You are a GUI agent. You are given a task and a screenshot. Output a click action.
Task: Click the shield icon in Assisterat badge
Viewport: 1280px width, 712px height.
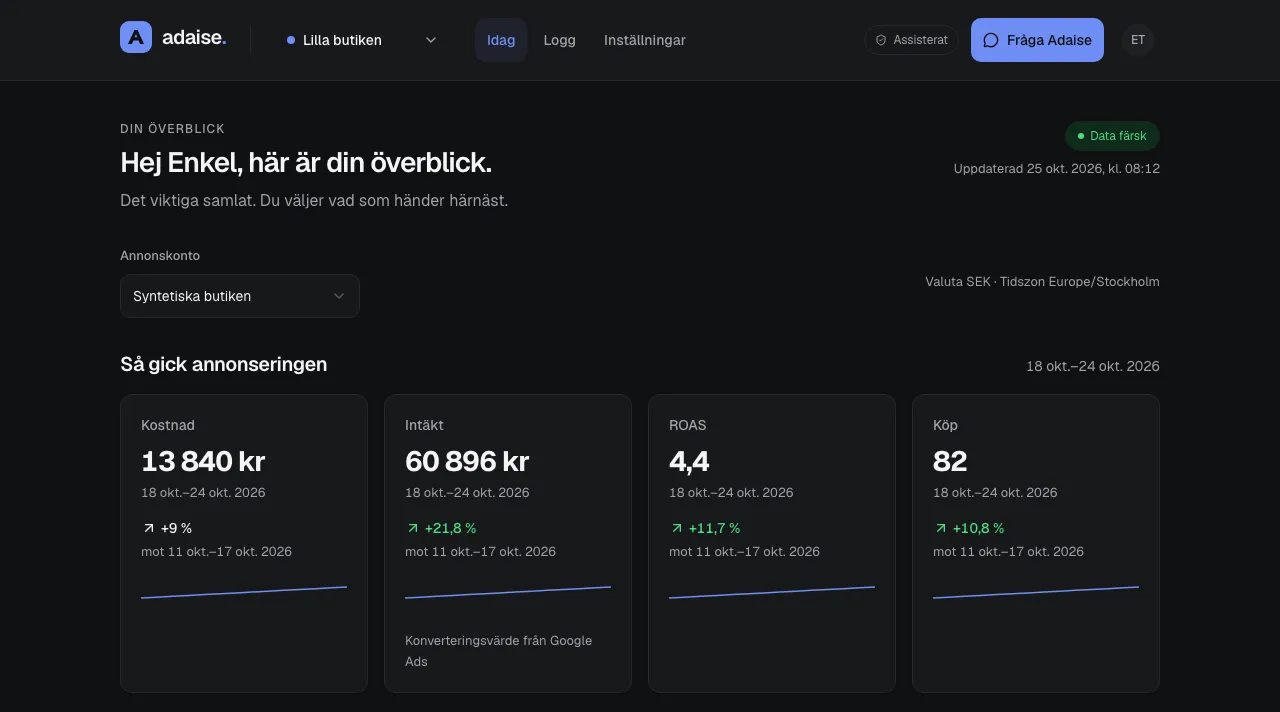pyautogui.click(x=881, y=40)
